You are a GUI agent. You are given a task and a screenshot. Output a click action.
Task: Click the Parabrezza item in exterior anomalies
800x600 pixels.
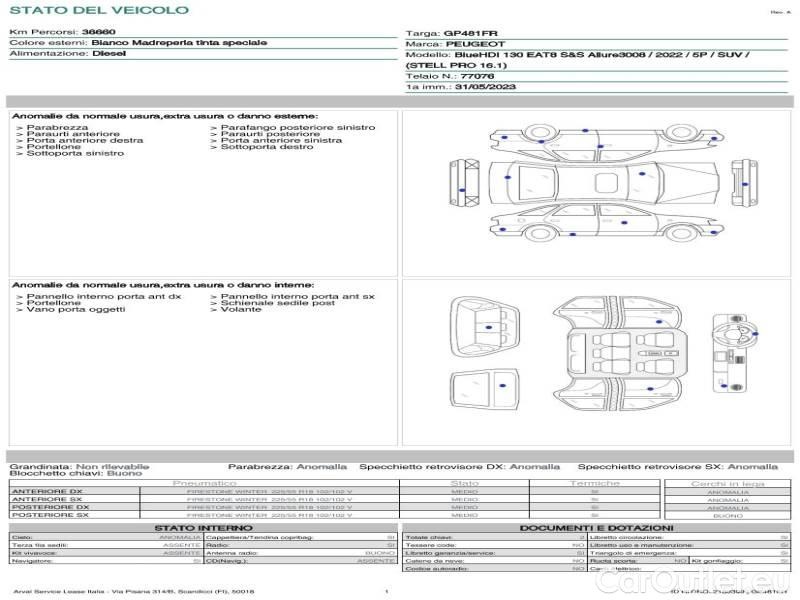57,128
